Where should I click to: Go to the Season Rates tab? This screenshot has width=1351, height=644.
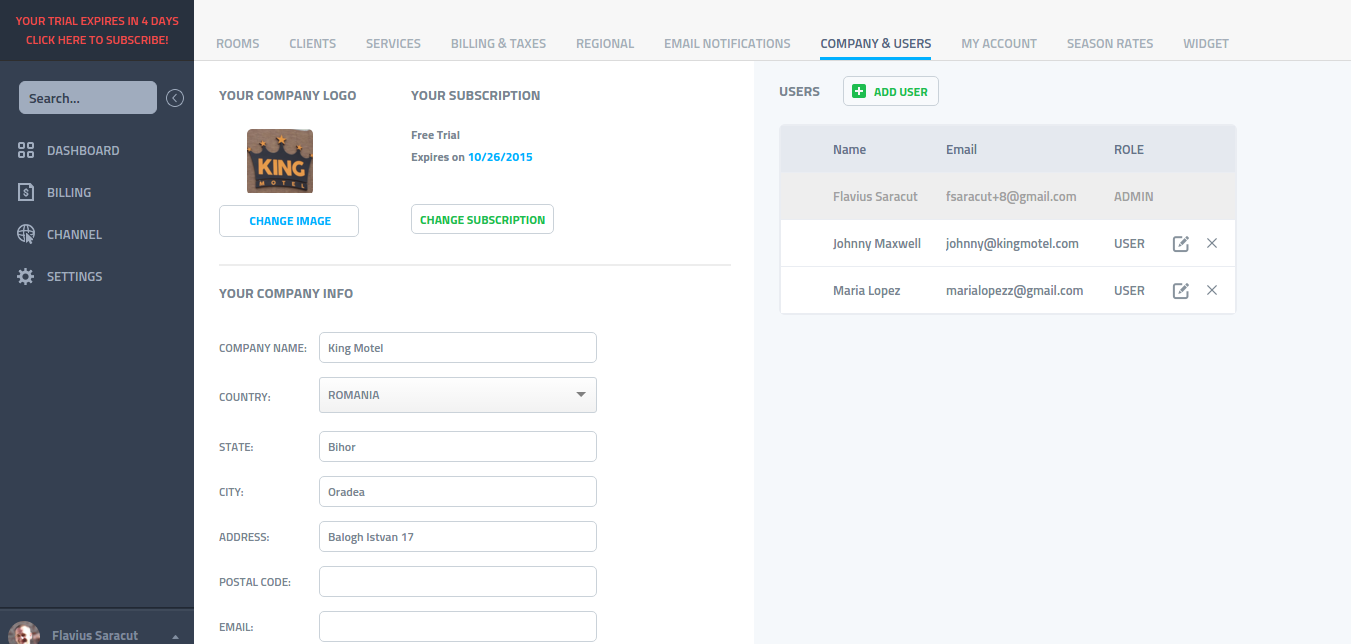[1110, 44]
